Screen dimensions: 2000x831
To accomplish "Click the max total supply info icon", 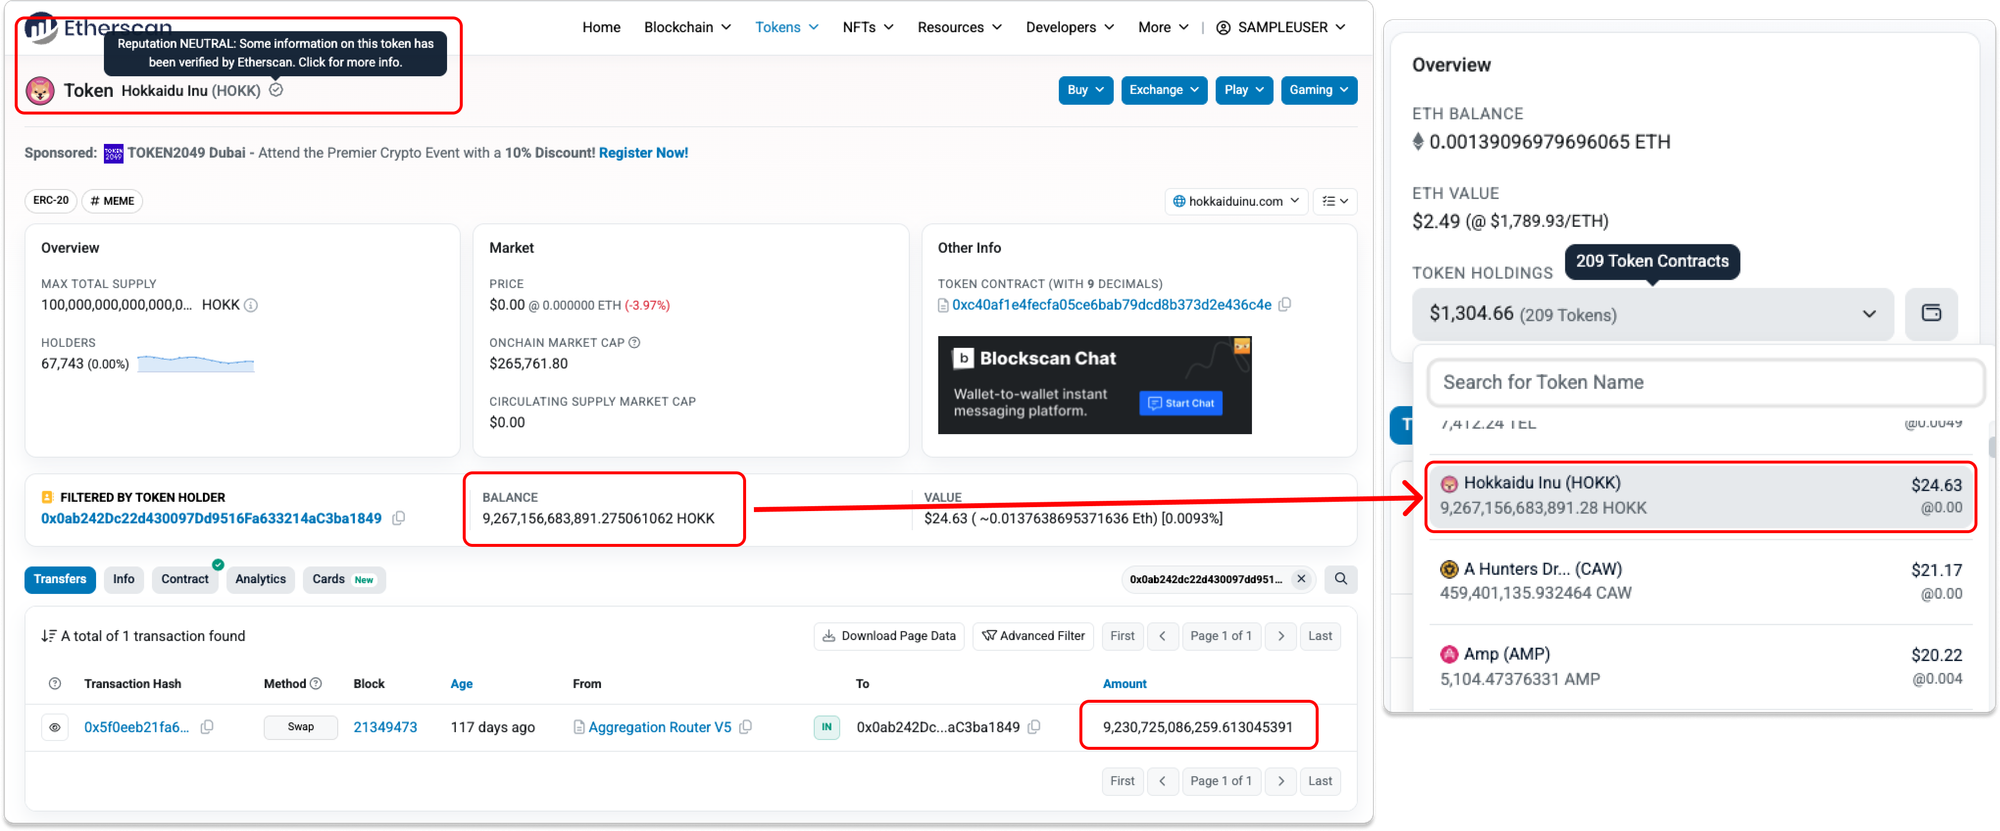I will [251, 306].
